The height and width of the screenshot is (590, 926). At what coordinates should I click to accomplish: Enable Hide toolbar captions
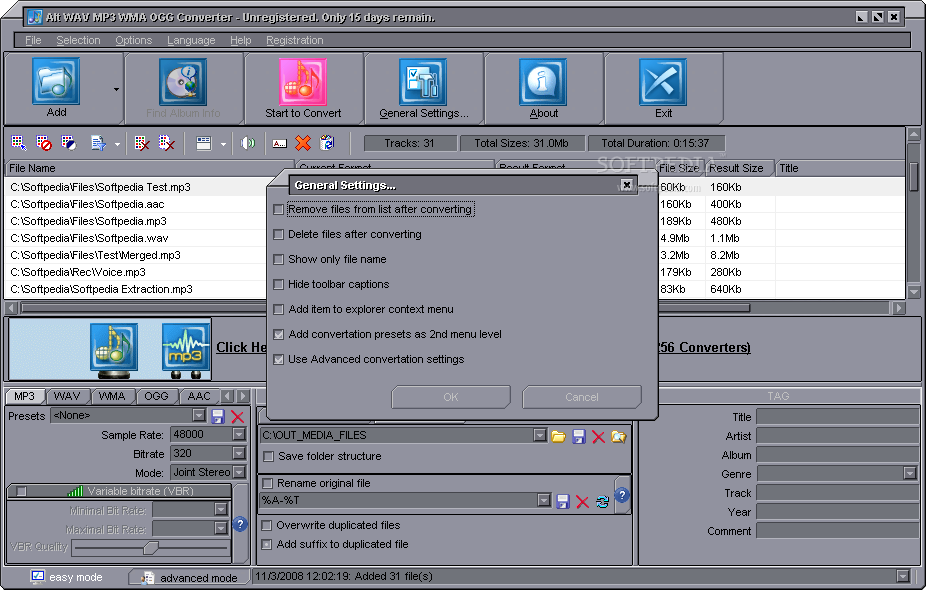(x=279, y=284)
